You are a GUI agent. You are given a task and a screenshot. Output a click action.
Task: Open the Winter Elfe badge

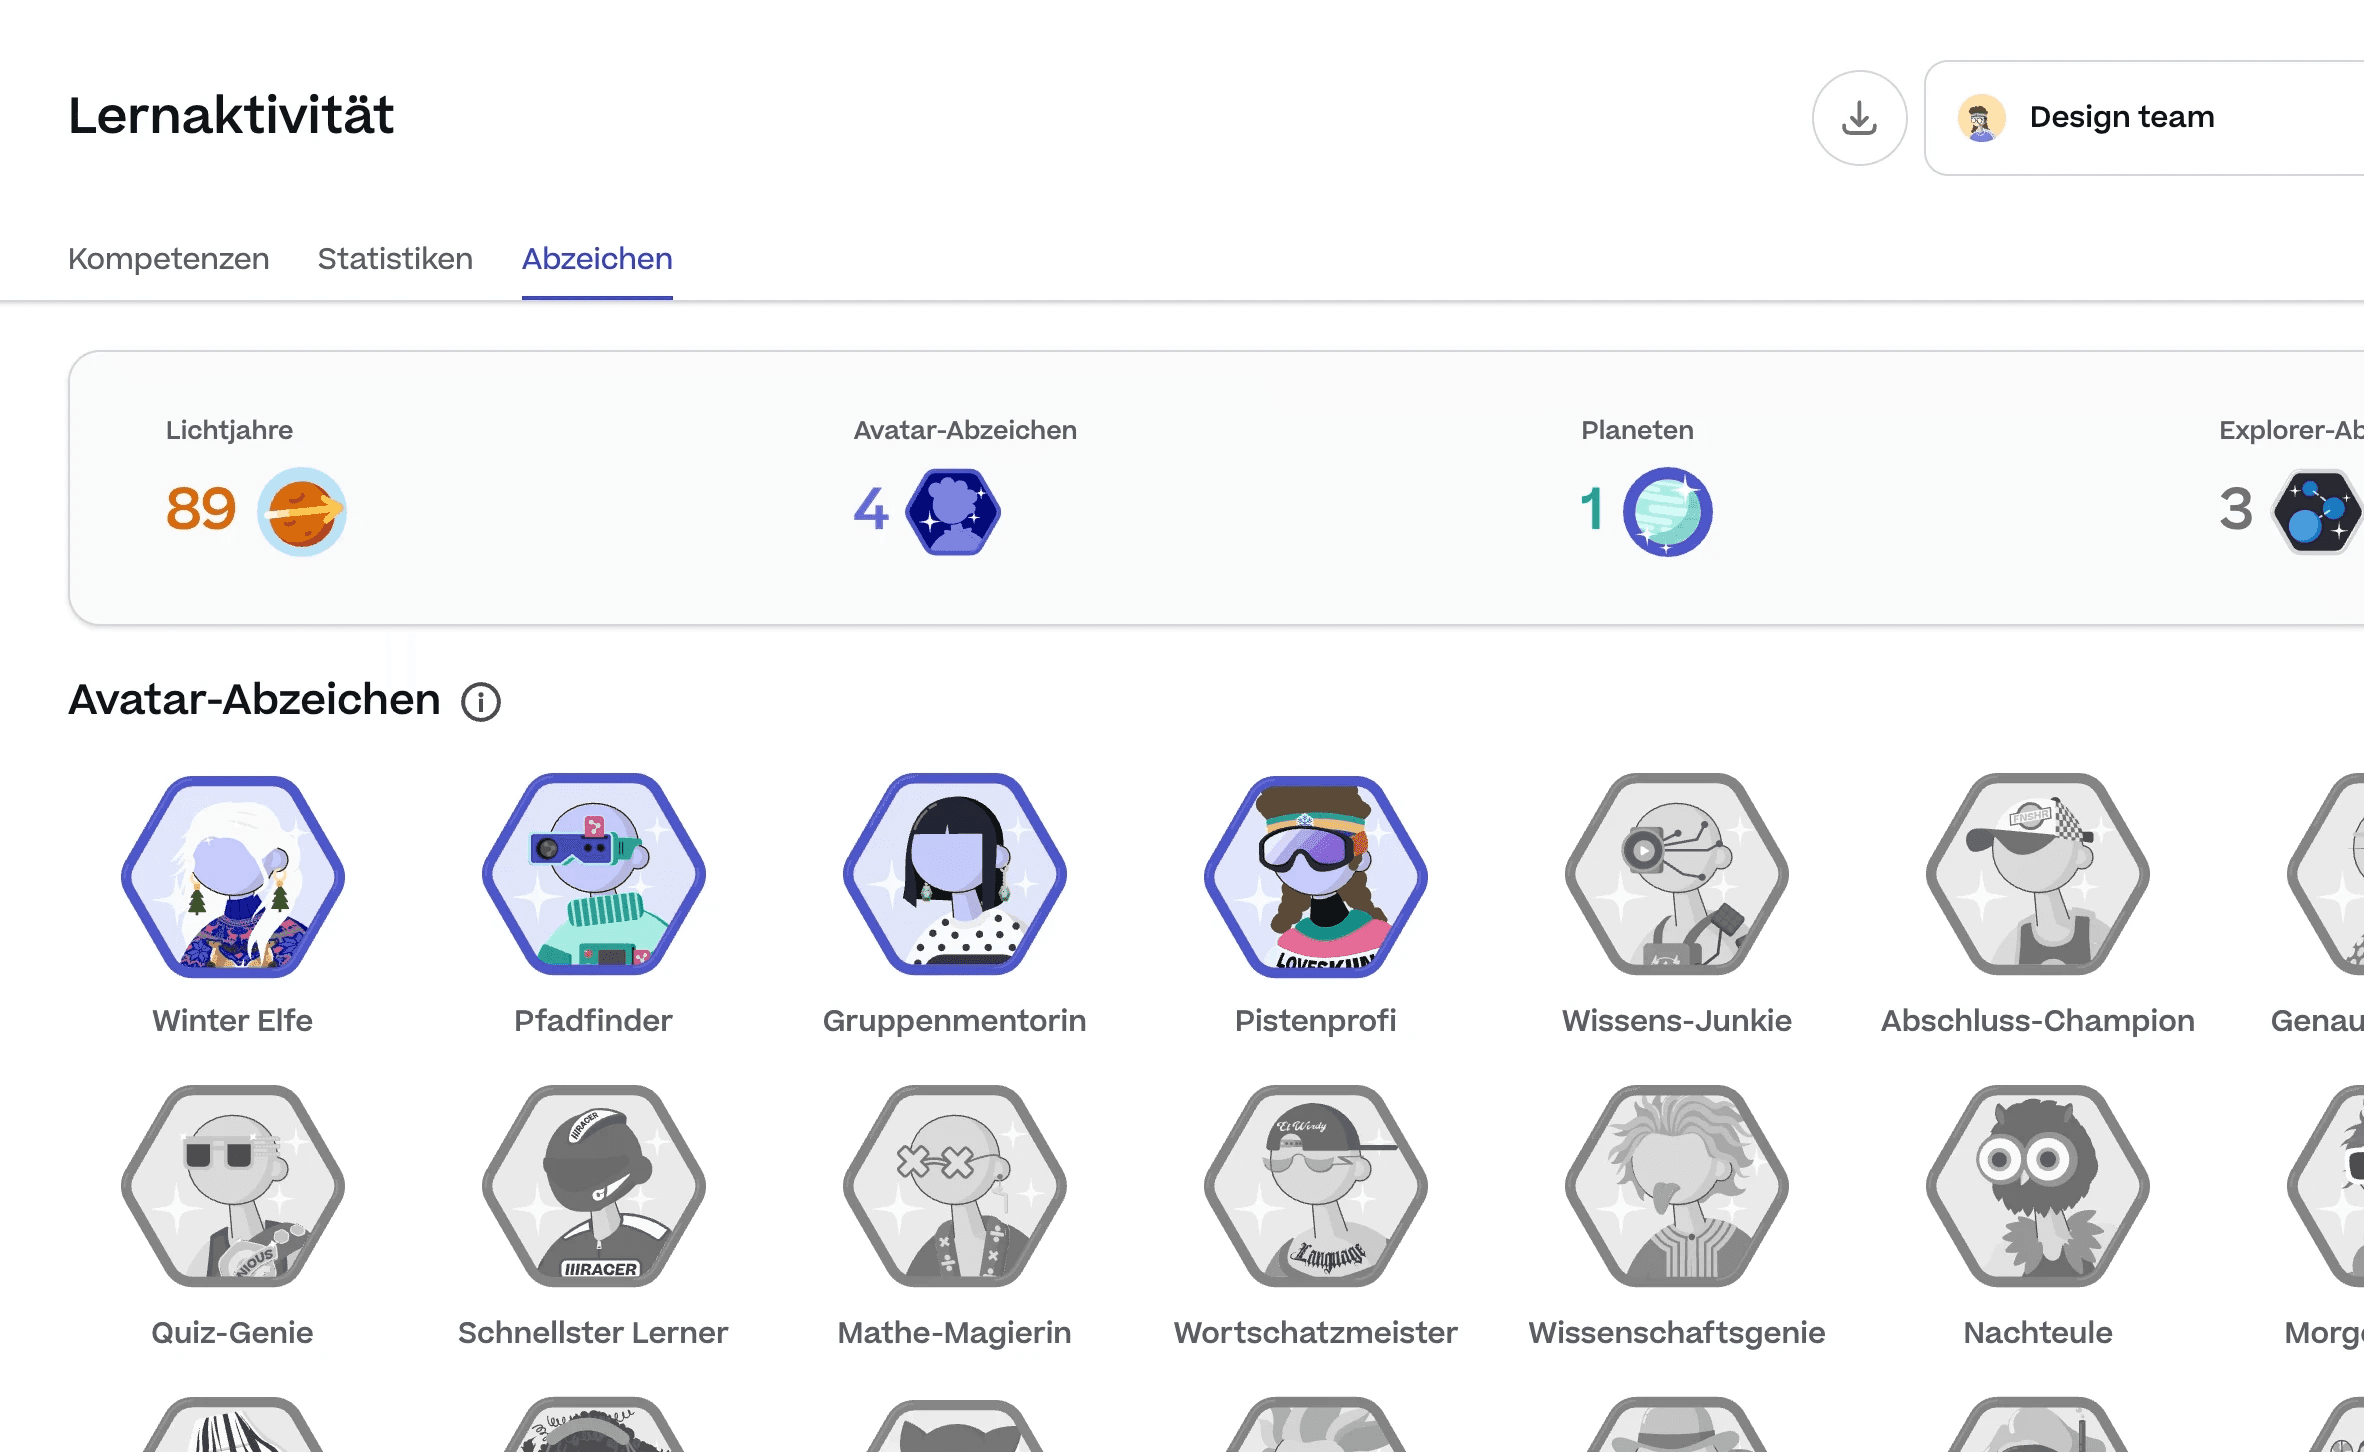point(233,876)
